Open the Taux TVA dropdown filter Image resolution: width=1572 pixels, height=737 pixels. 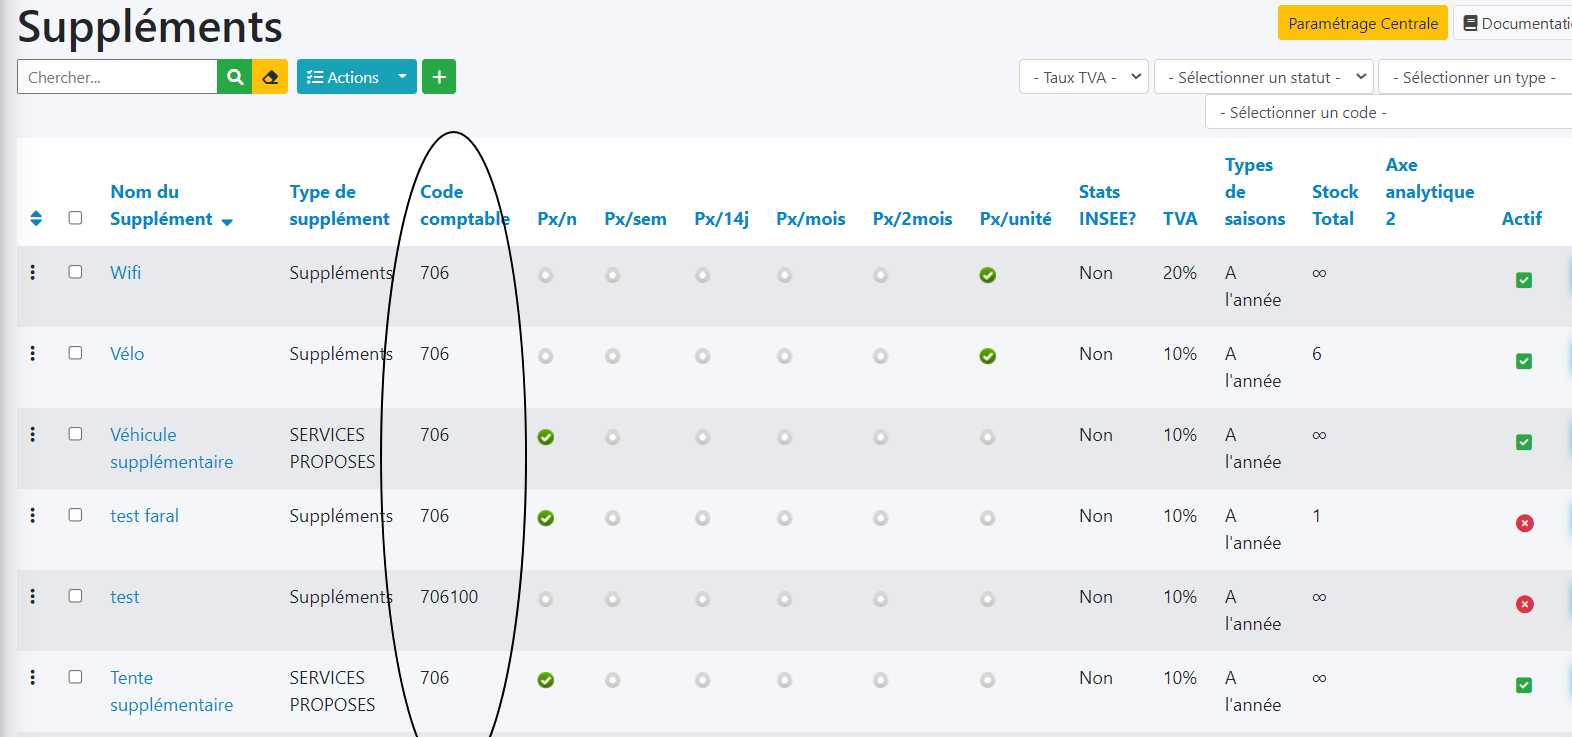pyautogui.click(x=1084, y=77)
